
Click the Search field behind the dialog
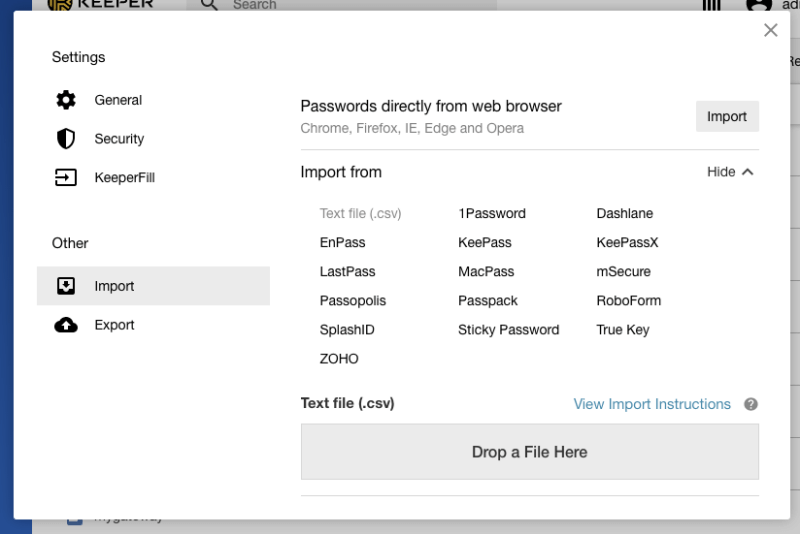(x=342, y=5)
